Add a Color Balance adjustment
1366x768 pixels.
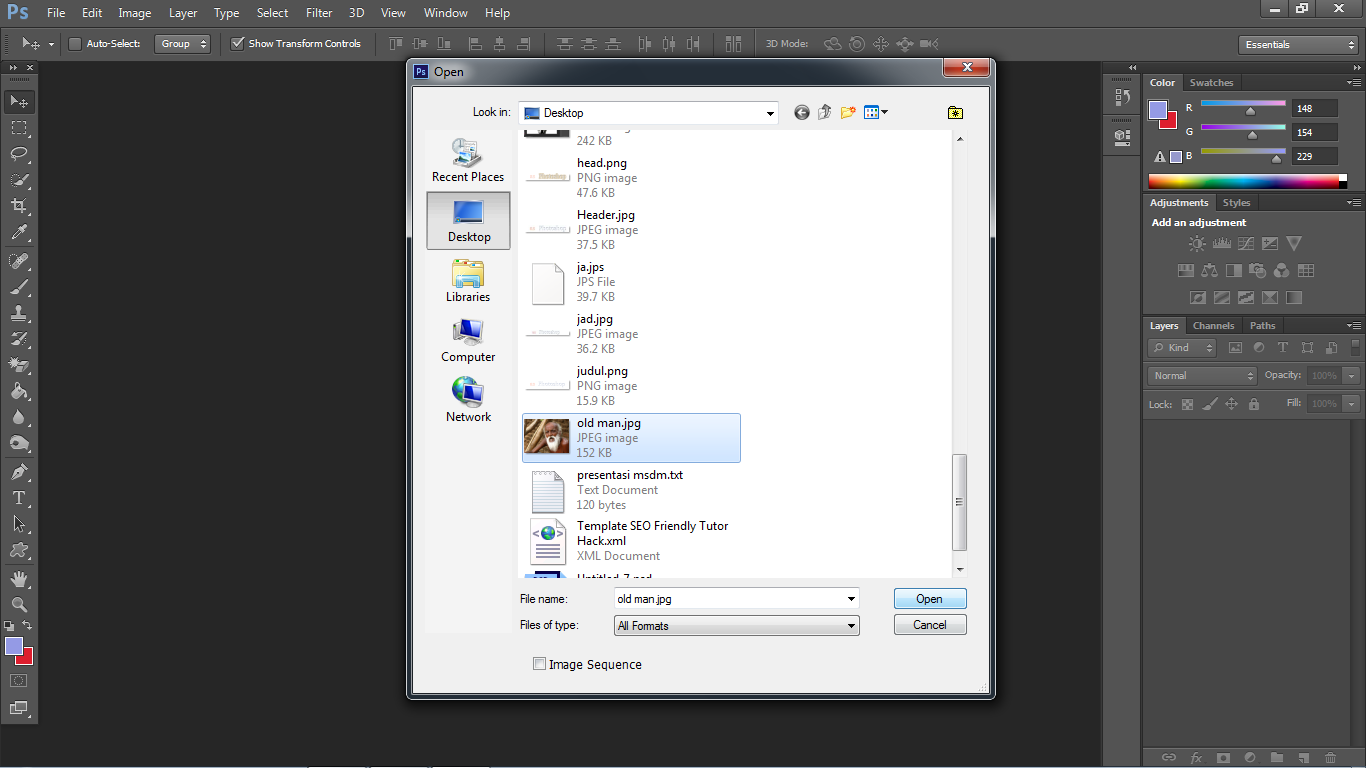(1209, 270)
